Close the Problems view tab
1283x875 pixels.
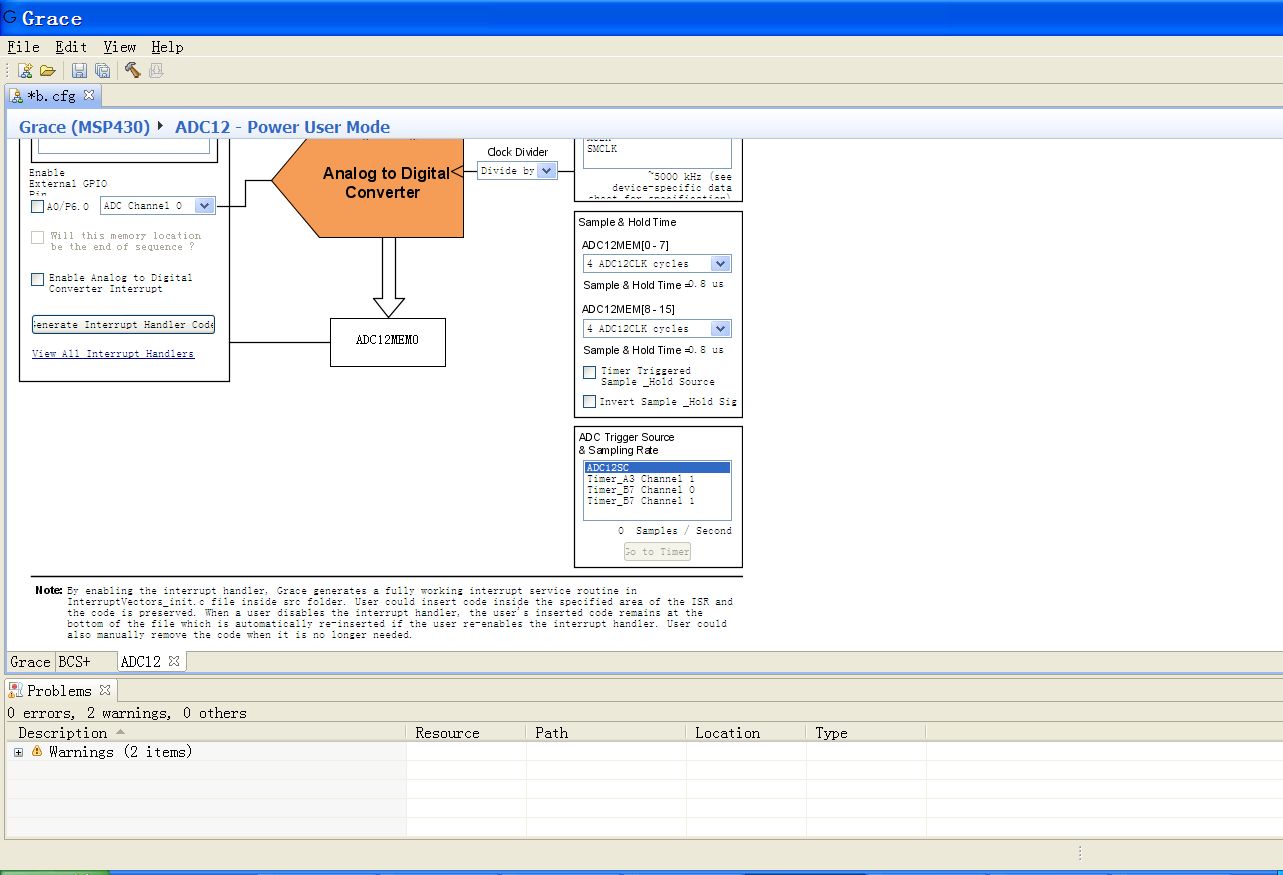pos(104,690)
